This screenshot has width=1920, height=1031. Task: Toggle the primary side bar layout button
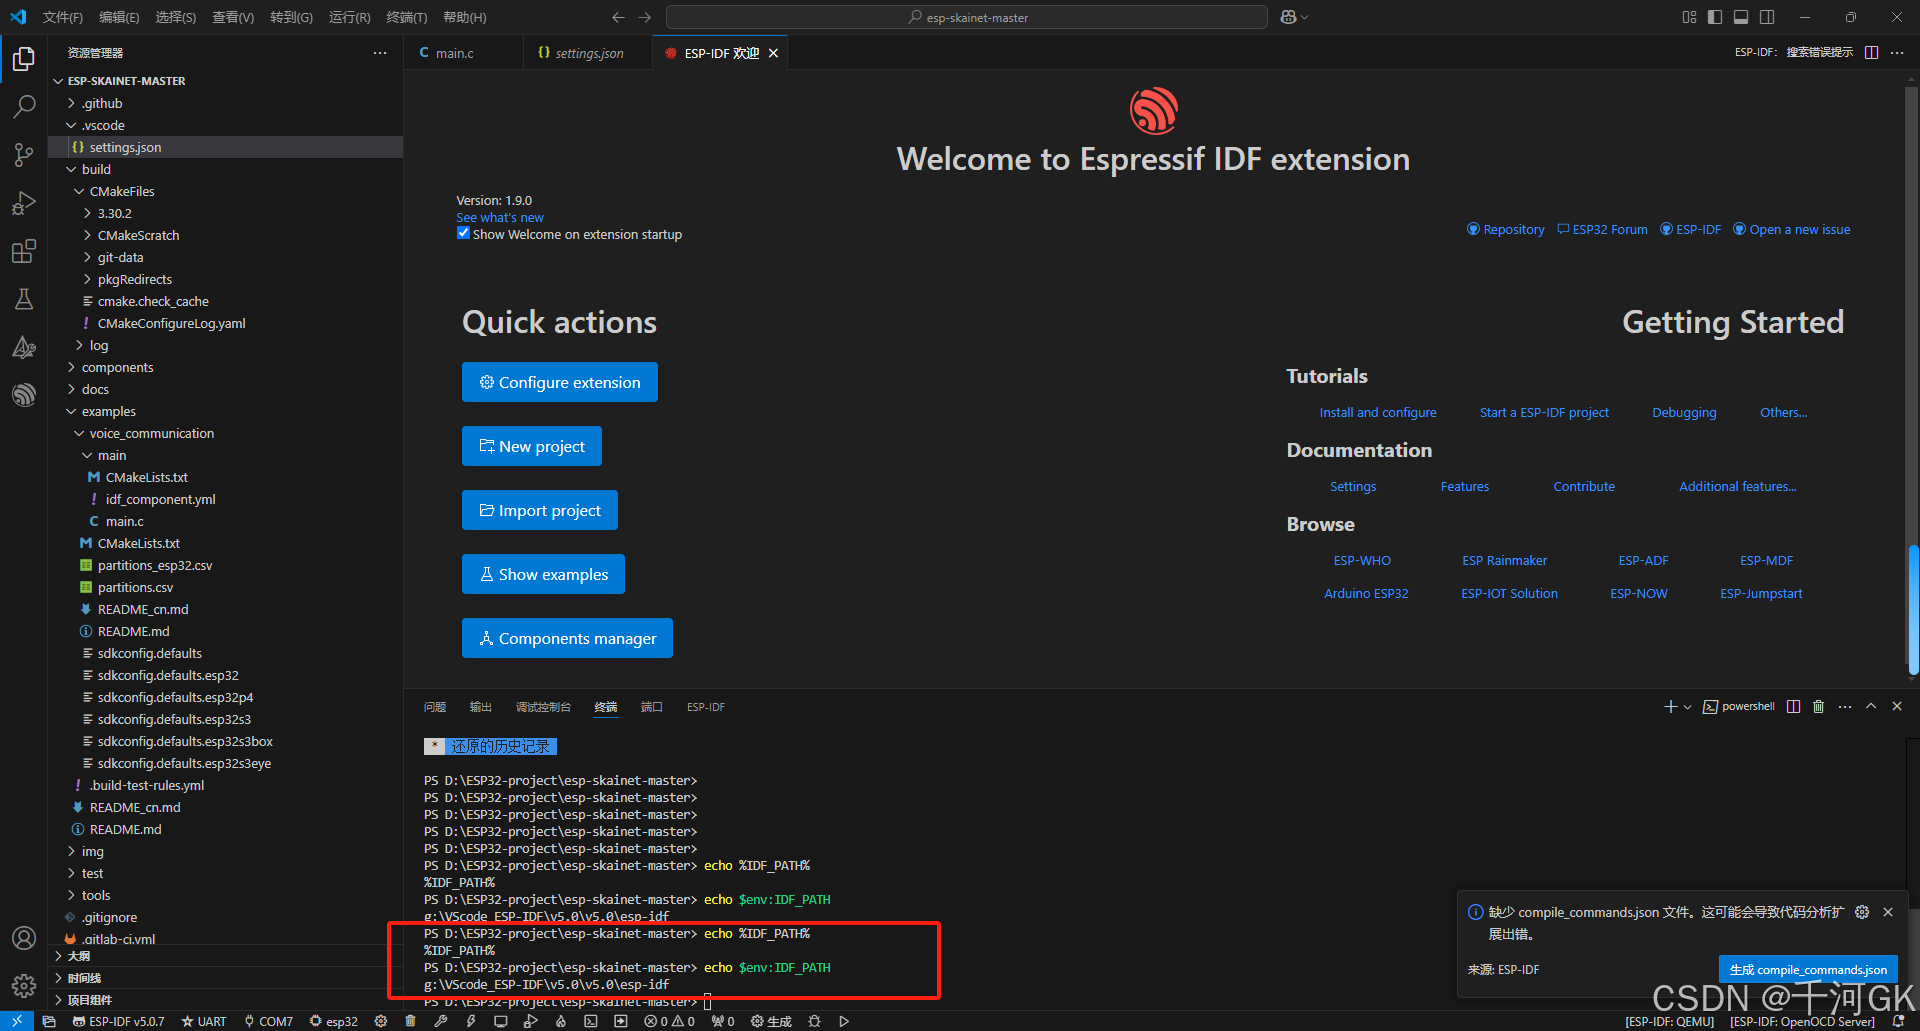click(x=1715, y=17)
